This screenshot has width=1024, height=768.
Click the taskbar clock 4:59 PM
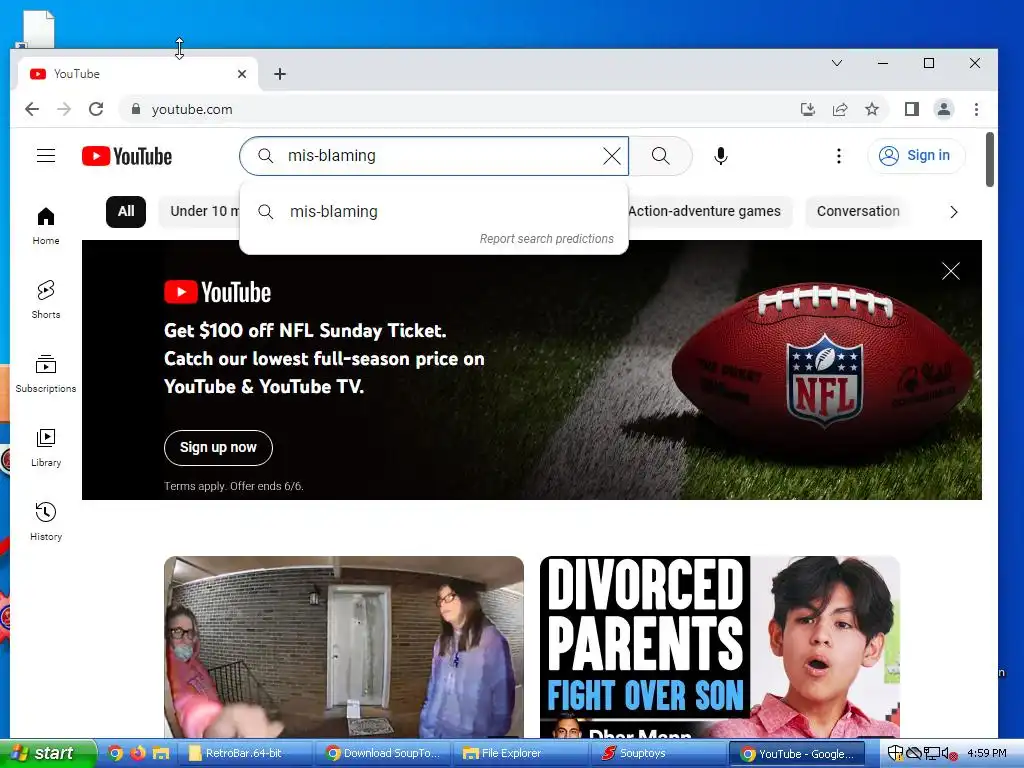tap(986, 753)
